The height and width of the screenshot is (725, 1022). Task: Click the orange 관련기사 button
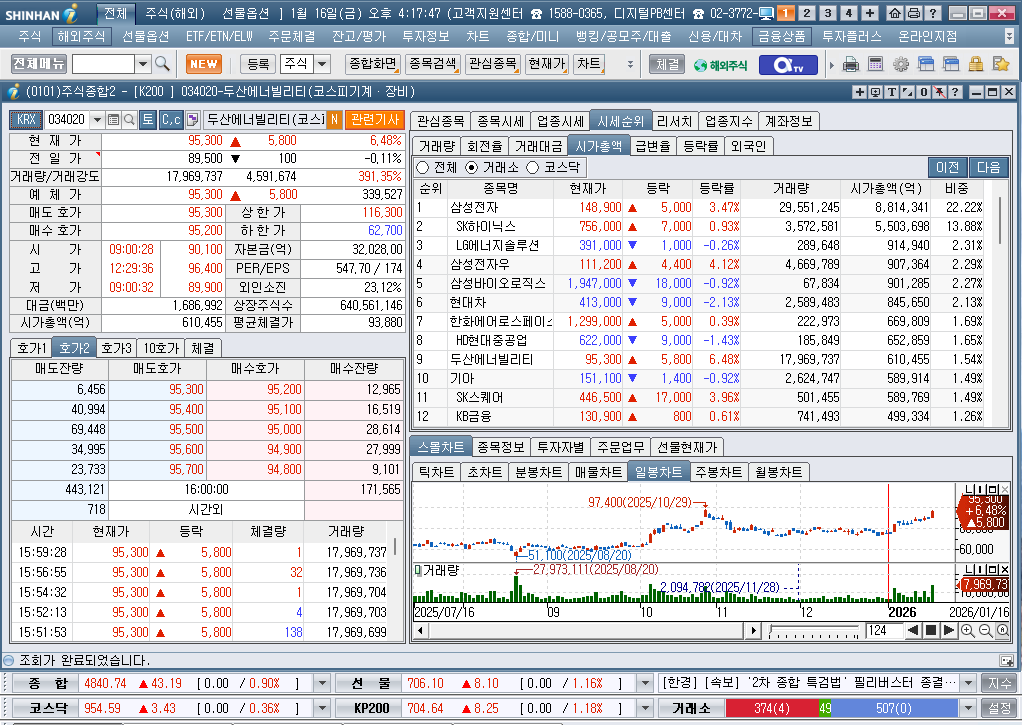click(375, 120)
